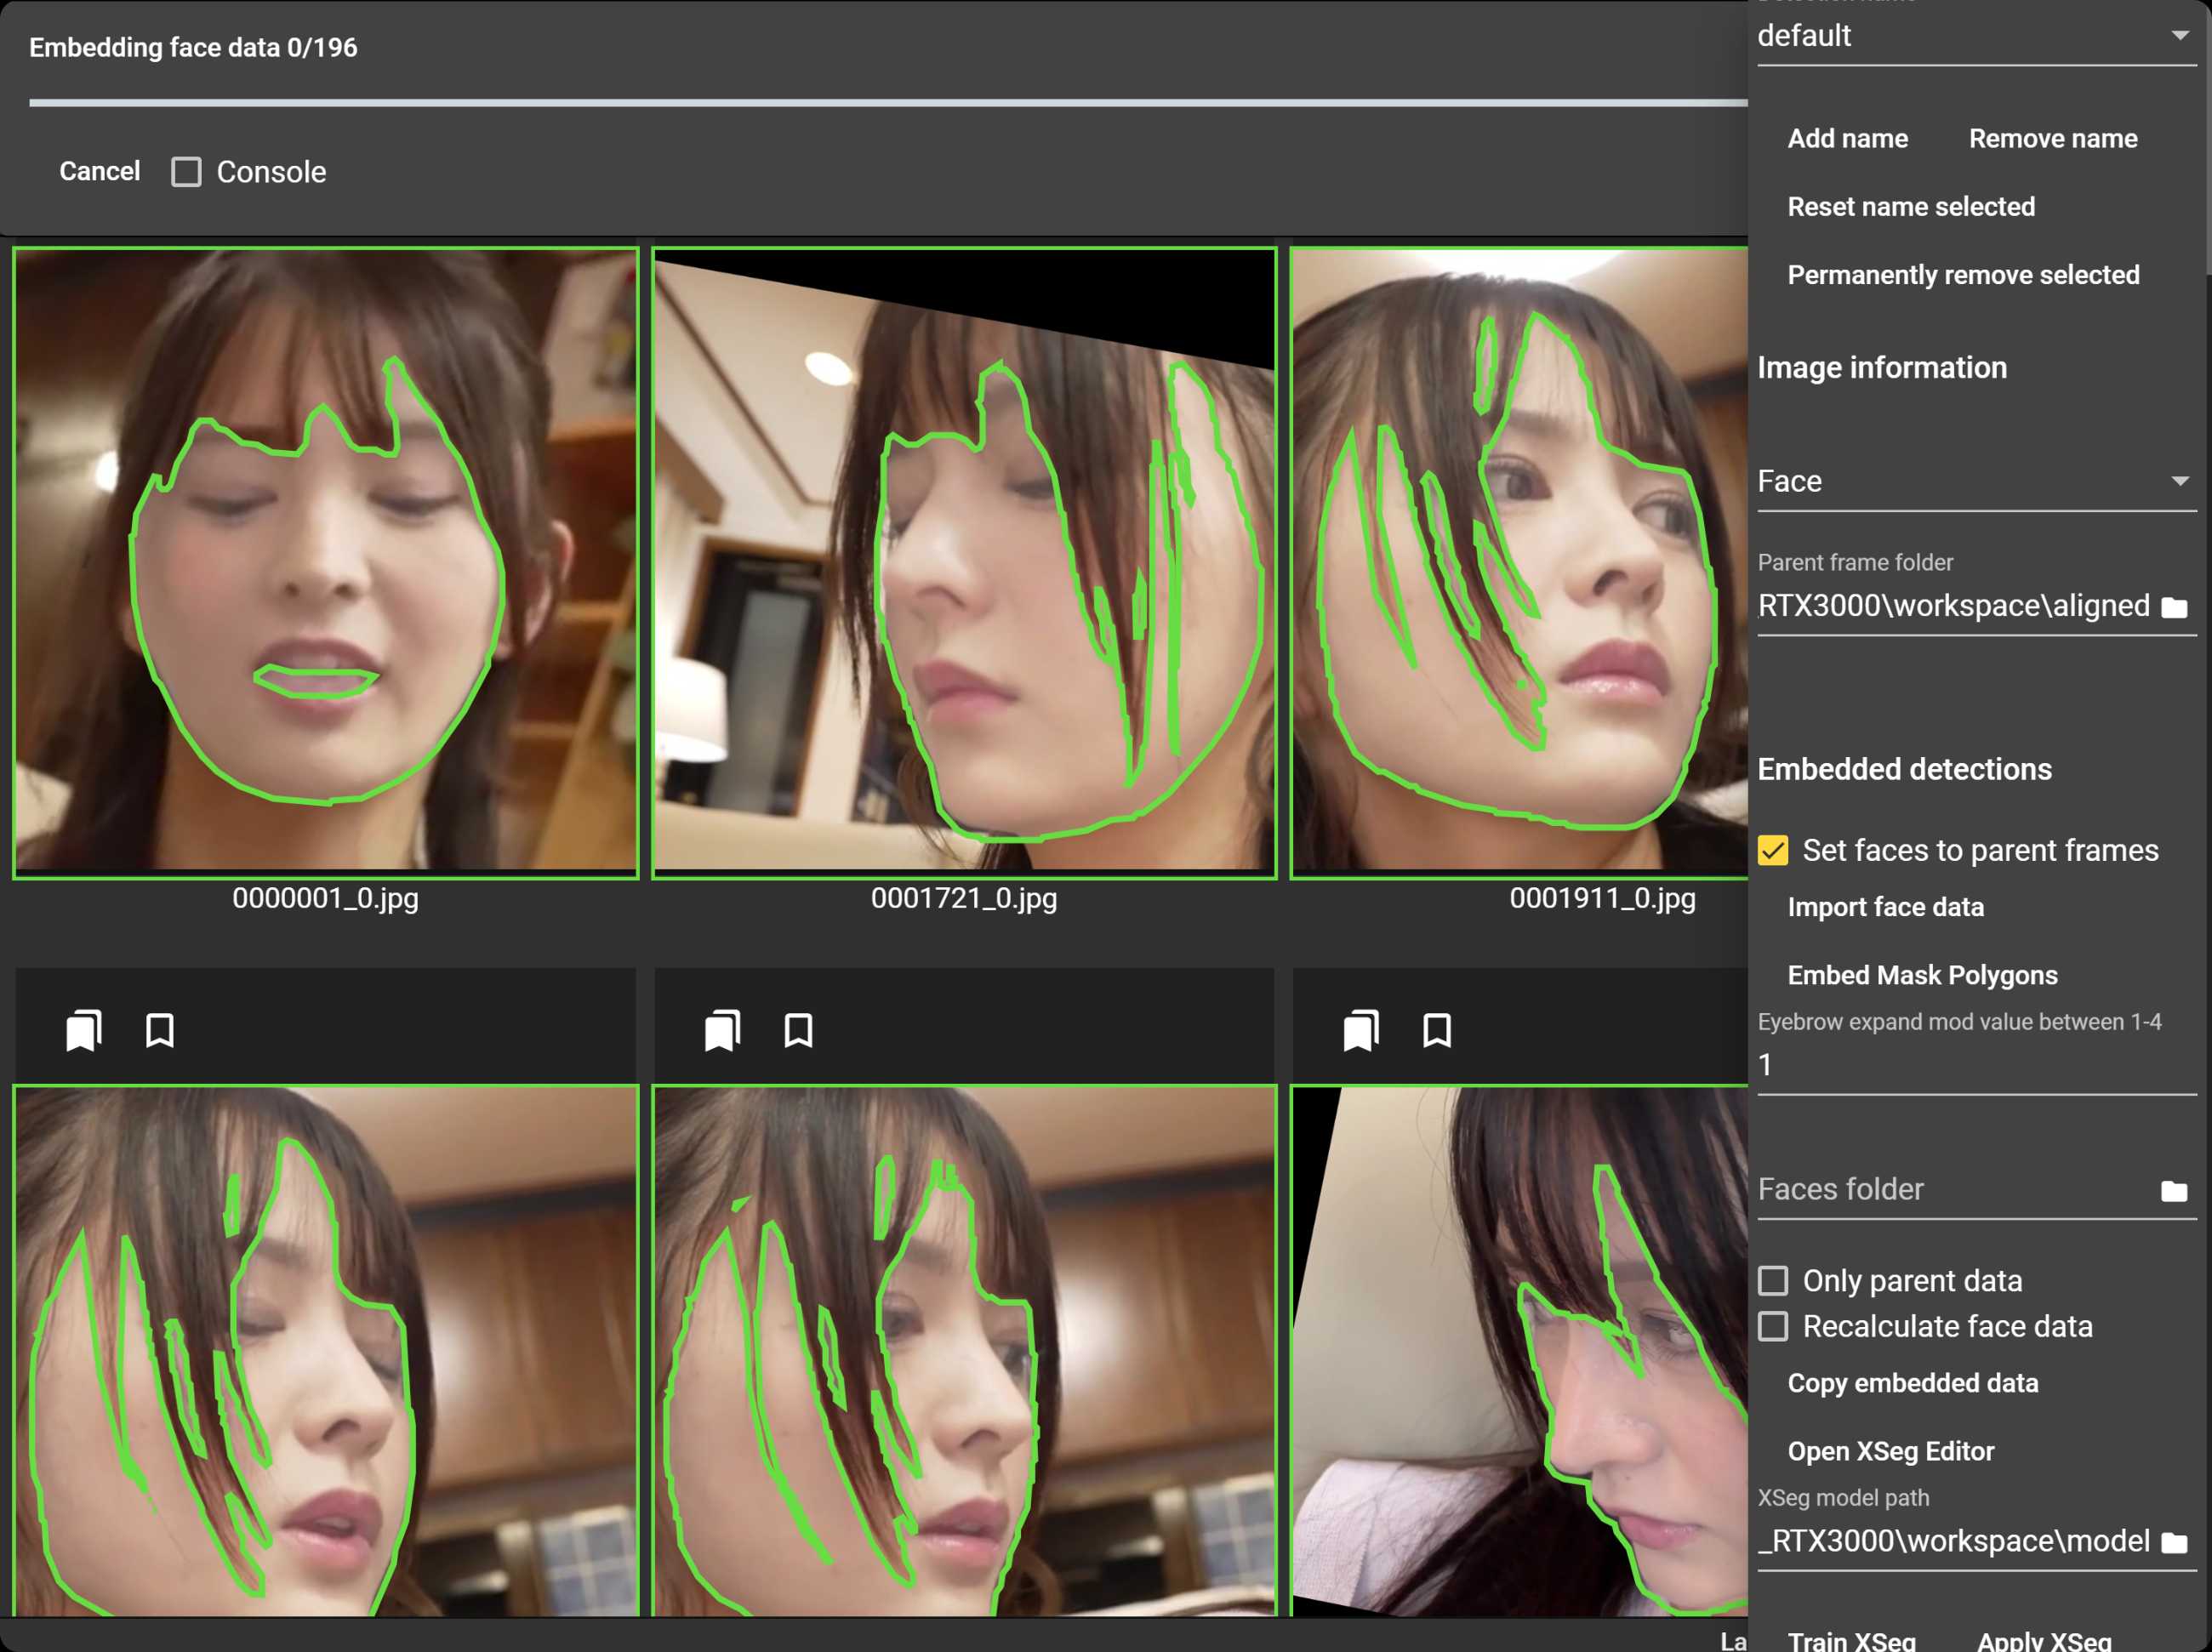This screenshot has width=2212, height=1652.
Task: Click multi-bookmark icon under 0001721_0.jpg
Action: (722, 1030)
